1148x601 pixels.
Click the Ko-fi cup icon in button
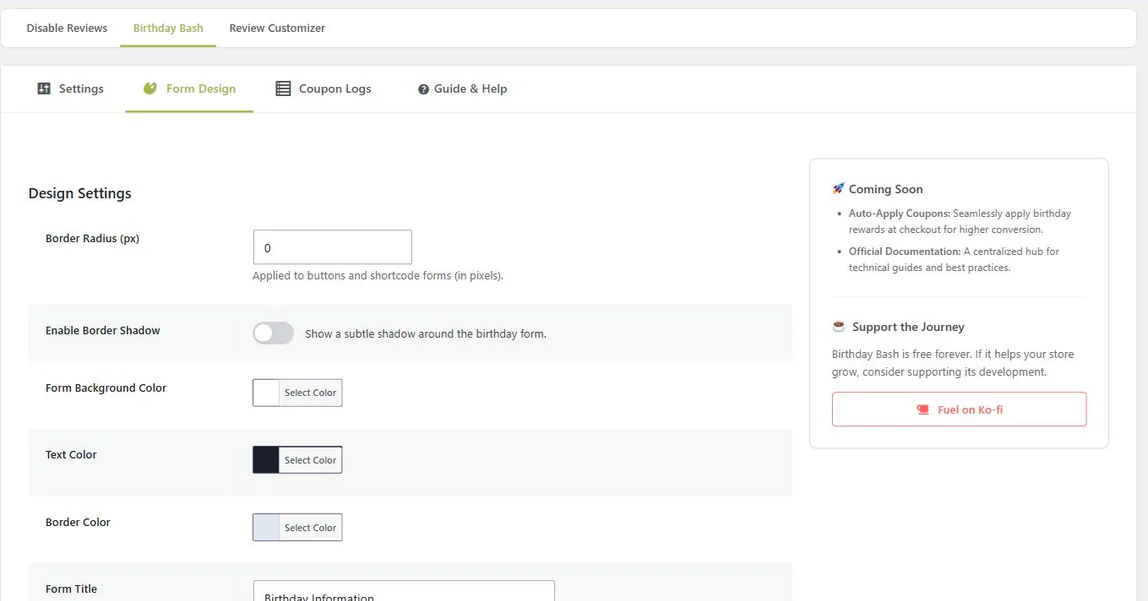(922, 410)
